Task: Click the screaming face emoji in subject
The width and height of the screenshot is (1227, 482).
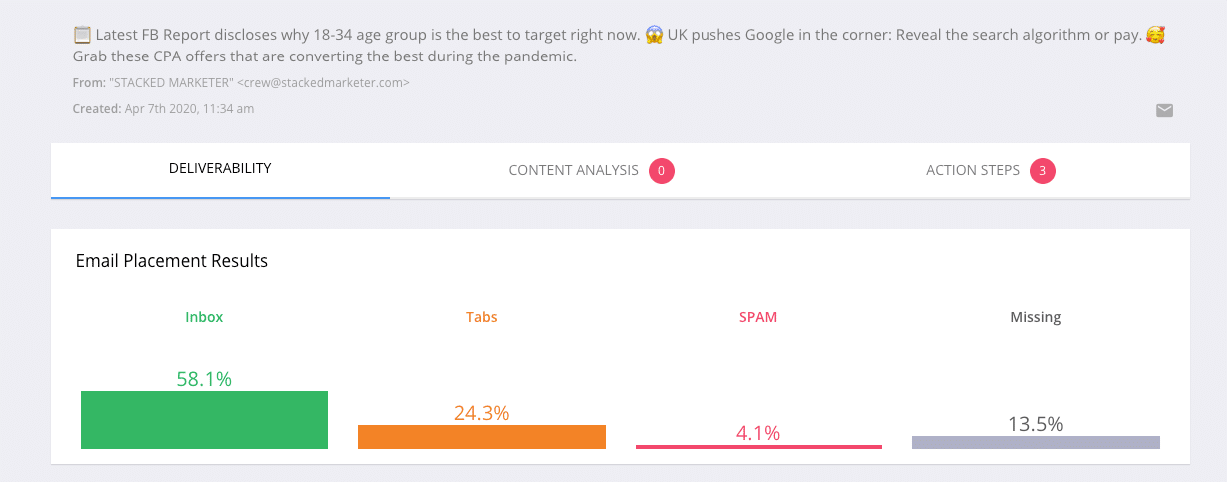Action: [654, 35]
